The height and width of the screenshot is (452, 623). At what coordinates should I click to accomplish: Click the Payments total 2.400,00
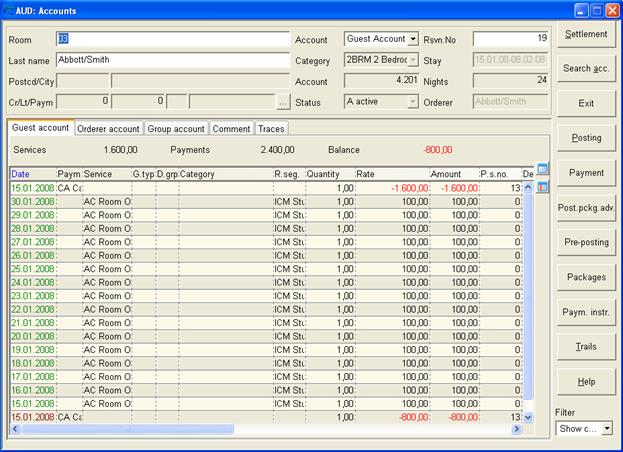click(x=277, y=150)
